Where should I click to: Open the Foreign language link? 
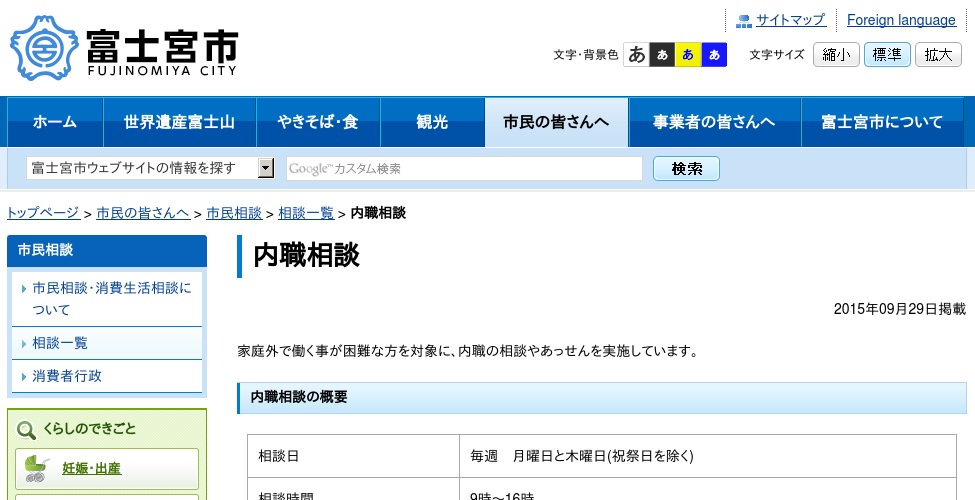(x=901, y=20)
